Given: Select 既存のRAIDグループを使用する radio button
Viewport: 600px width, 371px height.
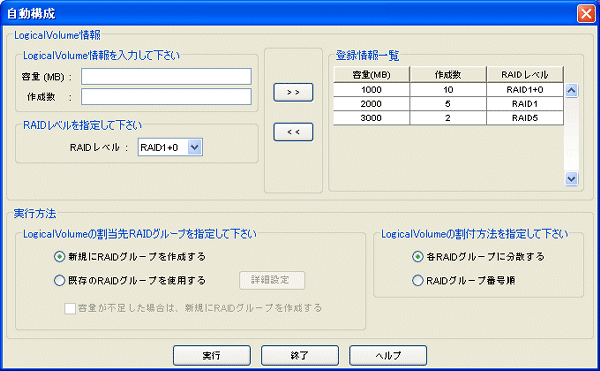Looking at the screenshot, I should pos(59,281).
